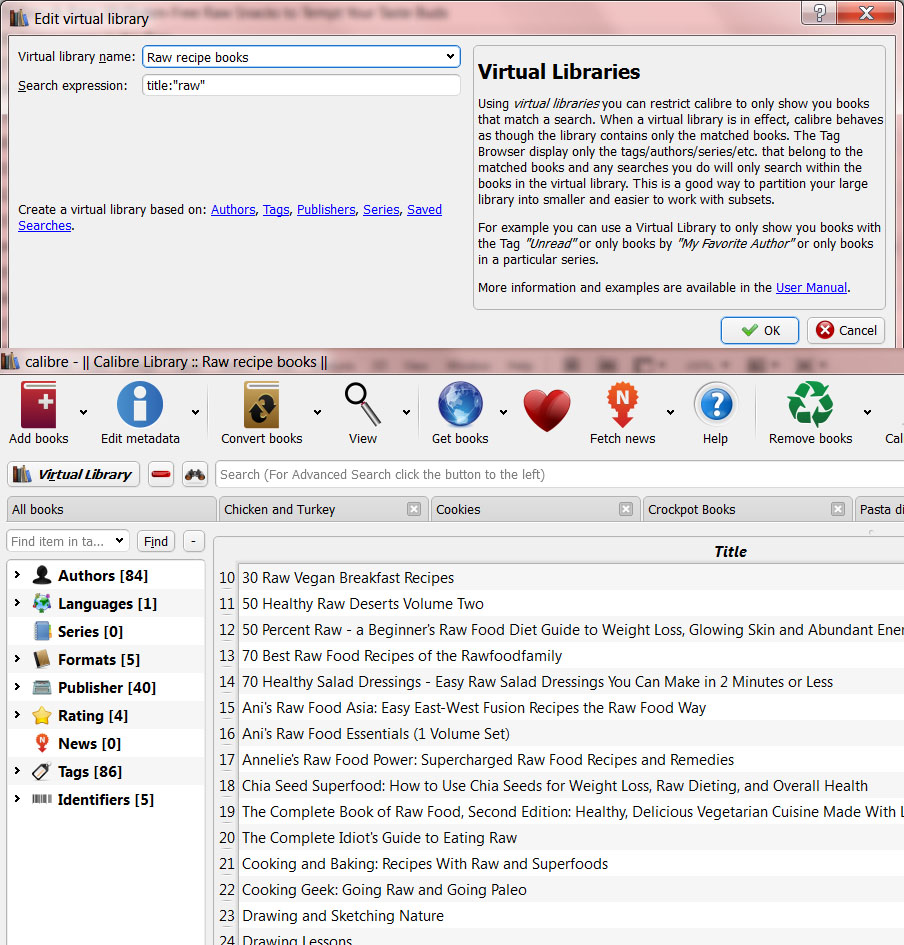The image size is (904, 945).
Task: Click the Search expression input field
Action: [301, 85]
